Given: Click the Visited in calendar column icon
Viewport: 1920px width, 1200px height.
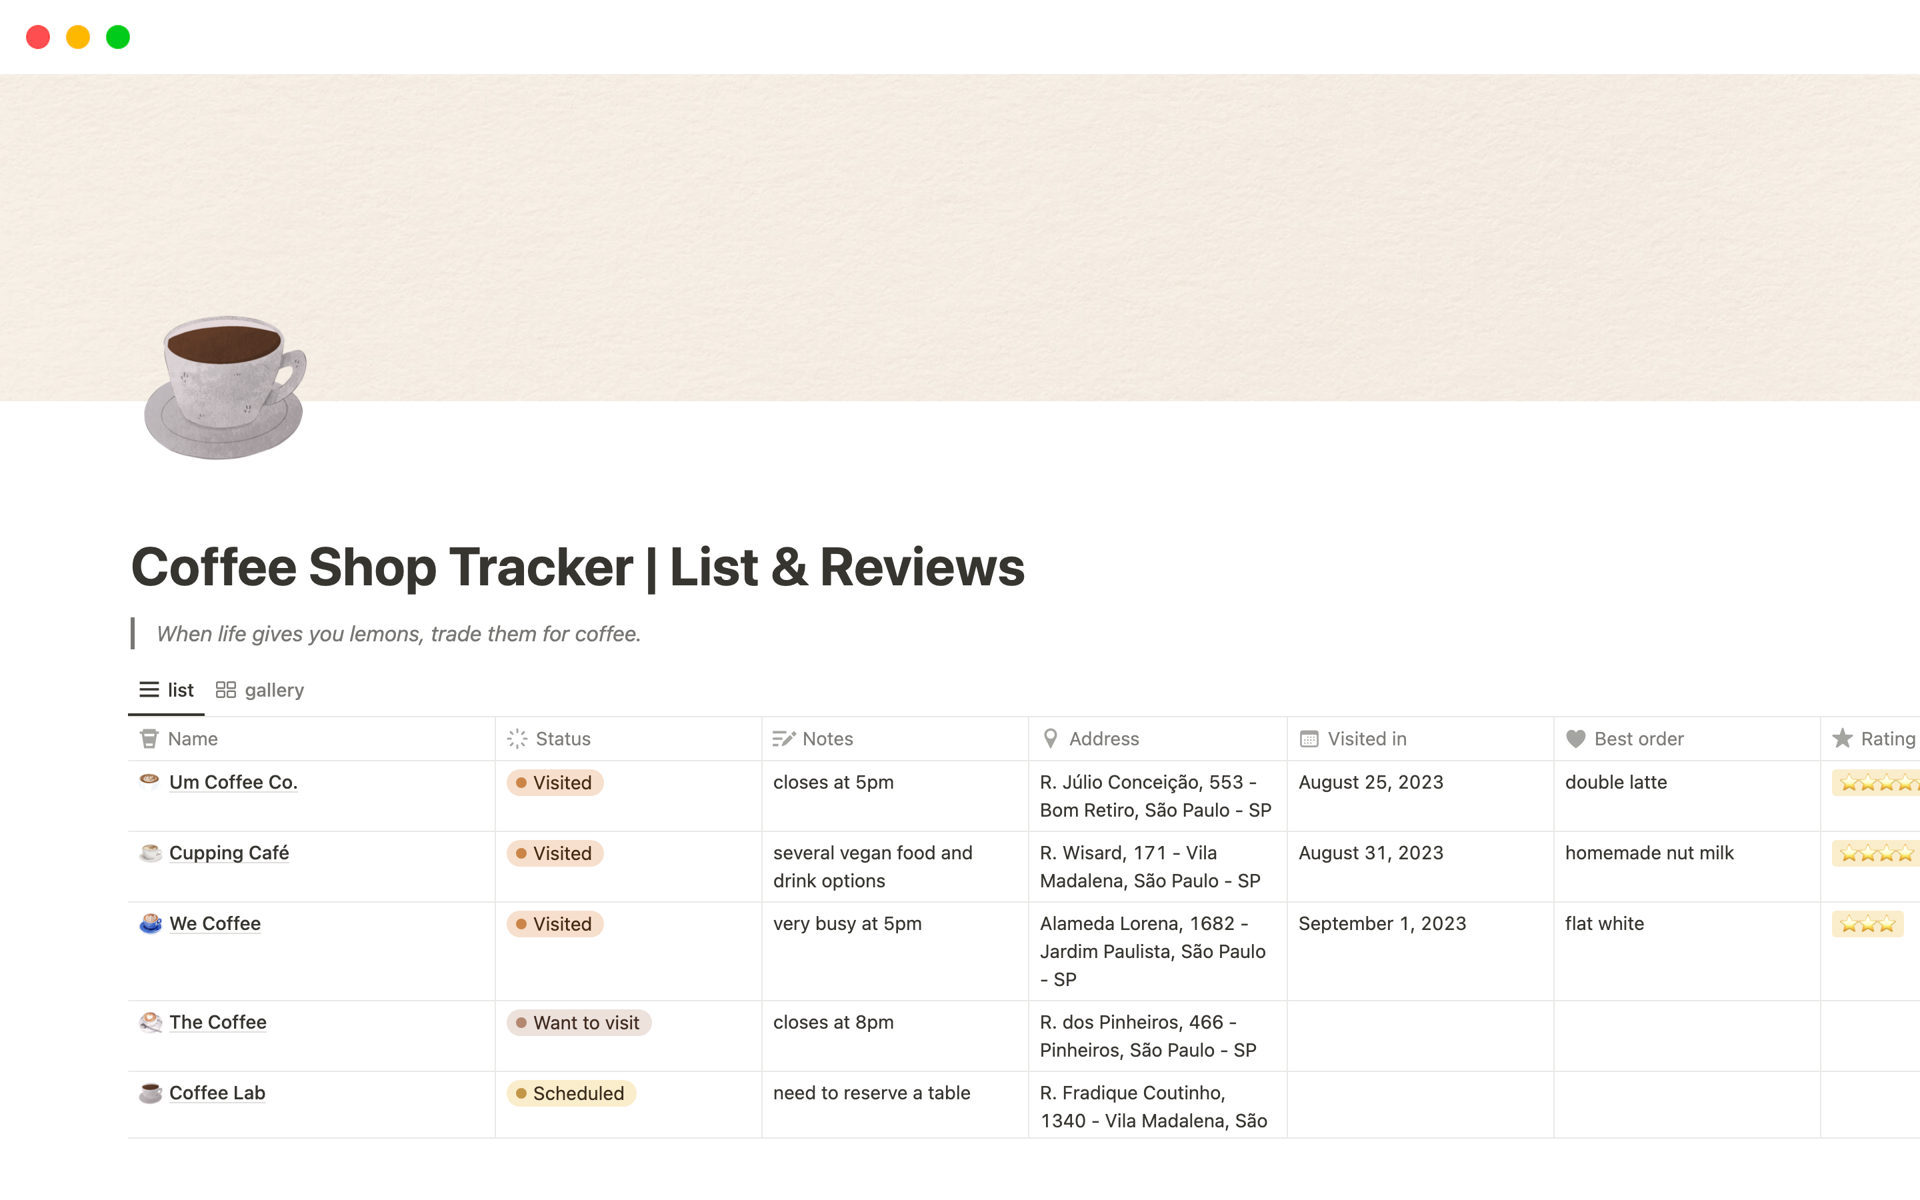Looking at the screenshot, I should click(1308, 738).
